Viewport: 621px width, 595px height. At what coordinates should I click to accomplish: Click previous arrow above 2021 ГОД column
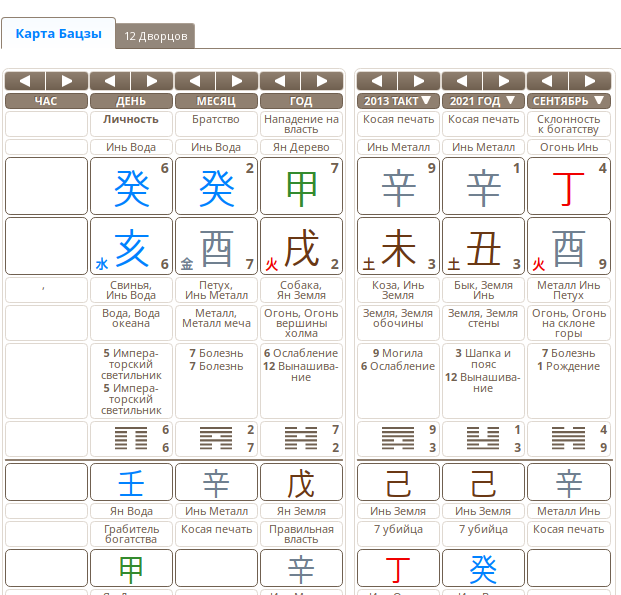coord(462,81)
